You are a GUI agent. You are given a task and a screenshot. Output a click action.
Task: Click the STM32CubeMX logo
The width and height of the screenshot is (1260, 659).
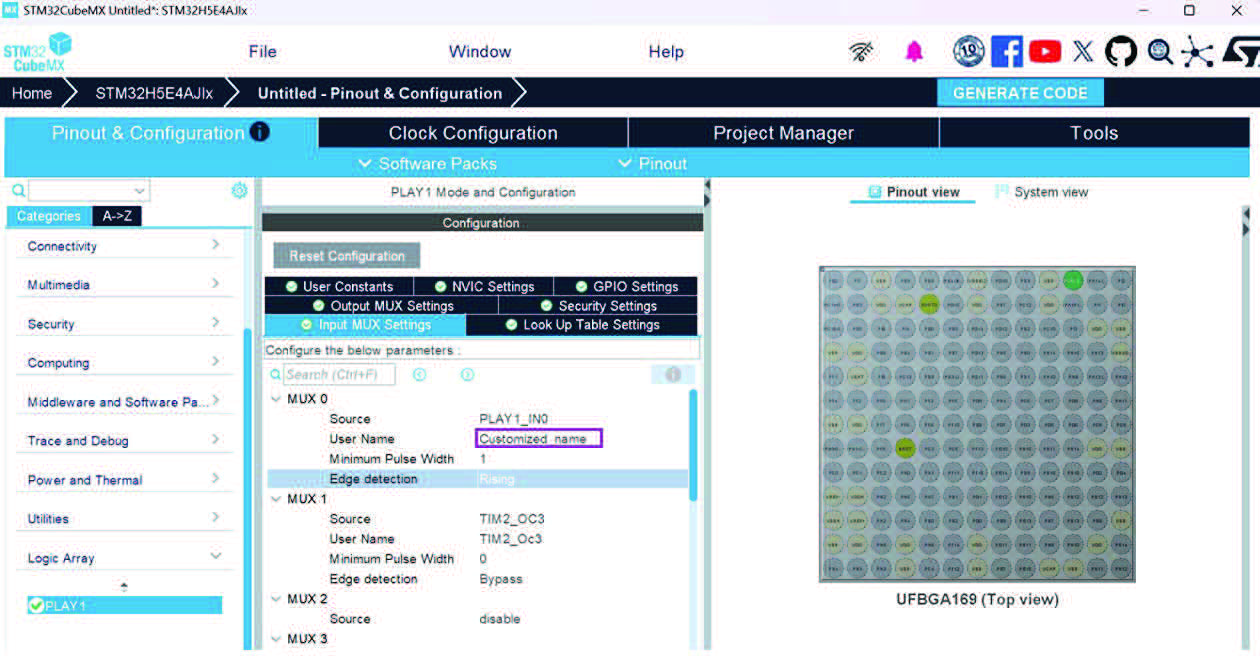(38, 52)
